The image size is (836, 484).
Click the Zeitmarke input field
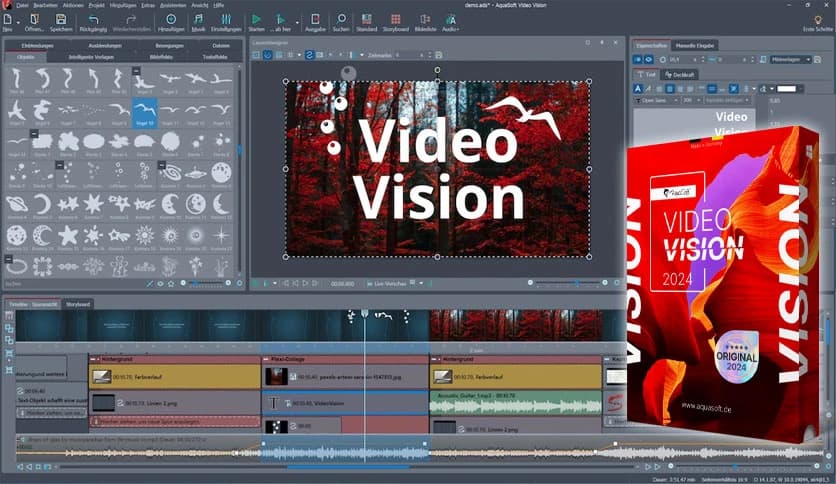click(x=409, y=55)
